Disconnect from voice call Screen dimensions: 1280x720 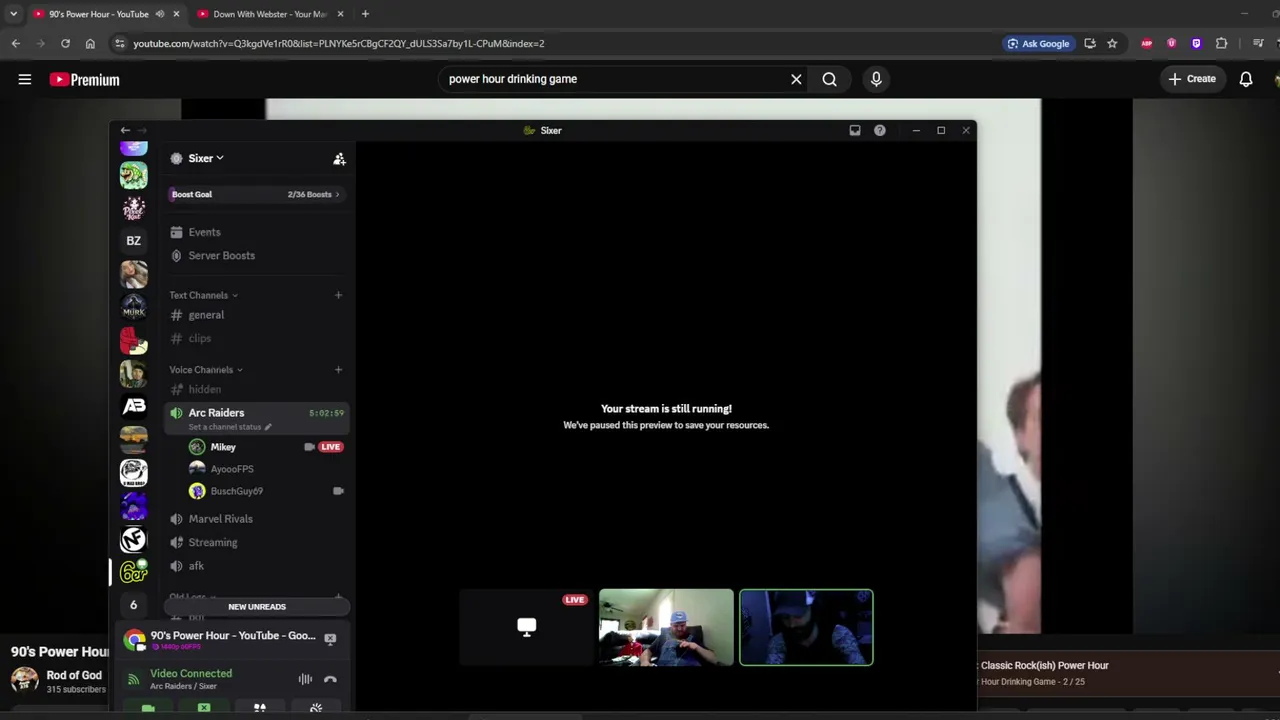pyautogui.click(x=330, y=680)
